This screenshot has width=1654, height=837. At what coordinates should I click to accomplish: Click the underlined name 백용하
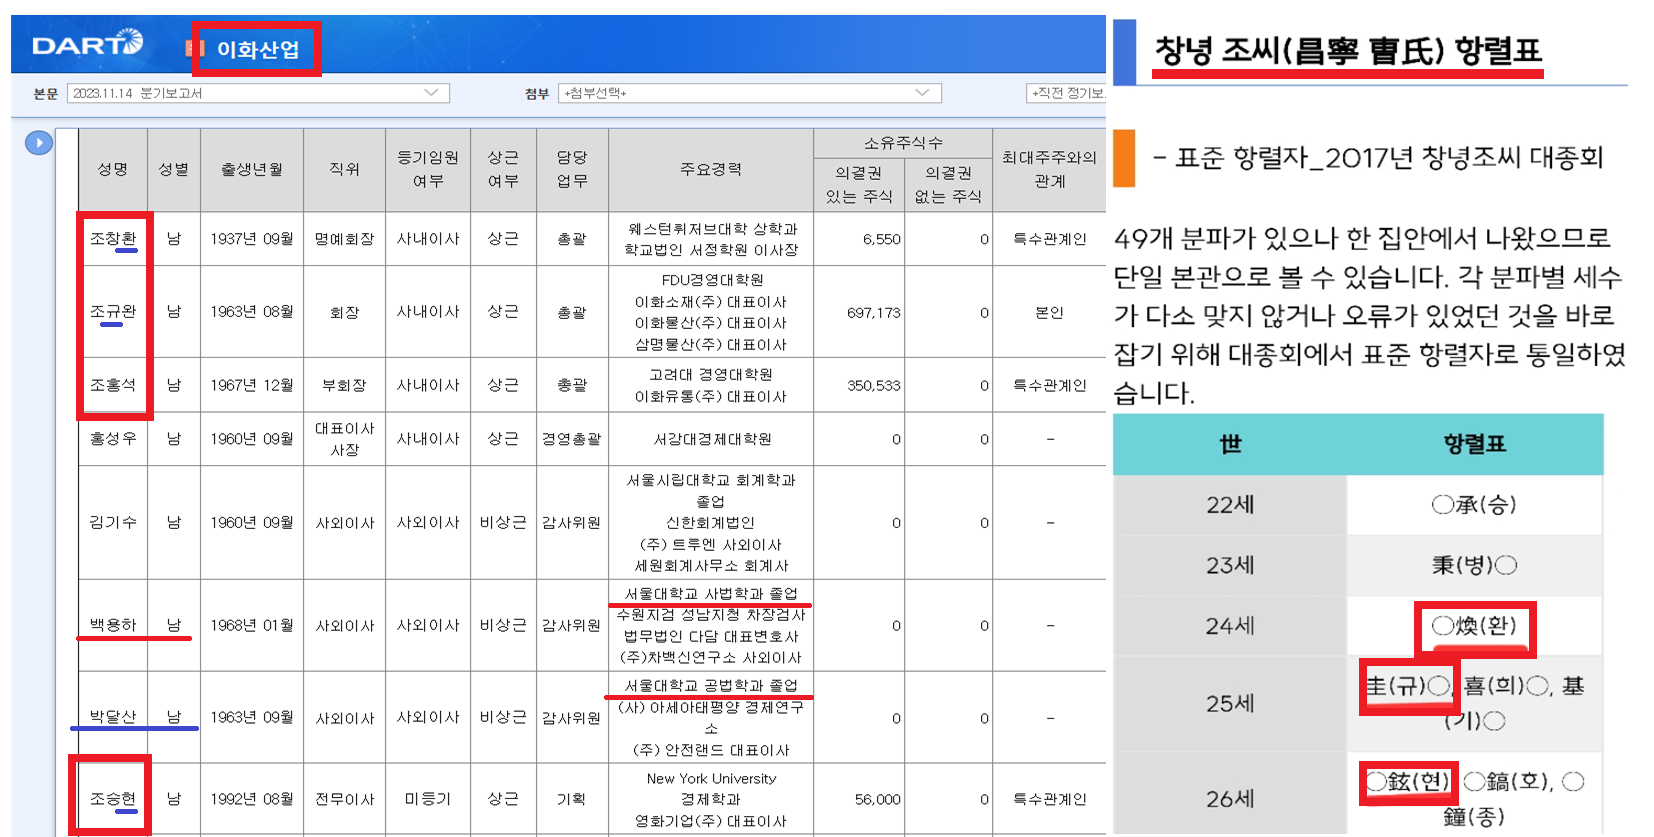[113, 625]
